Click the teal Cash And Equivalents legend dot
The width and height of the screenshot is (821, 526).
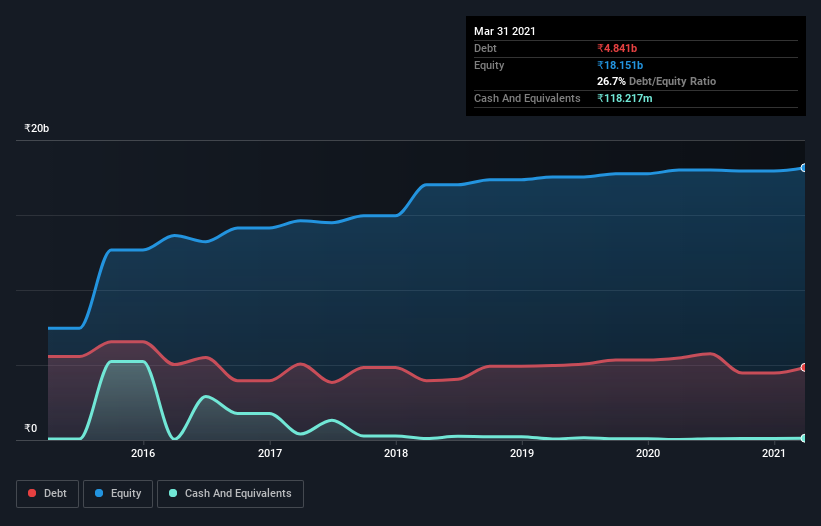click(173, 493)
